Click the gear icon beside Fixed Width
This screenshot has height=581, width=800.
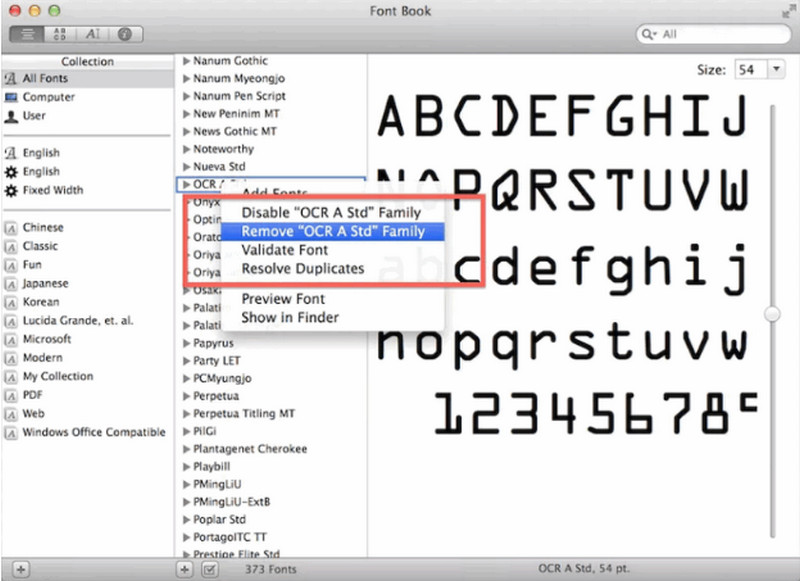(x=11, y=190)
